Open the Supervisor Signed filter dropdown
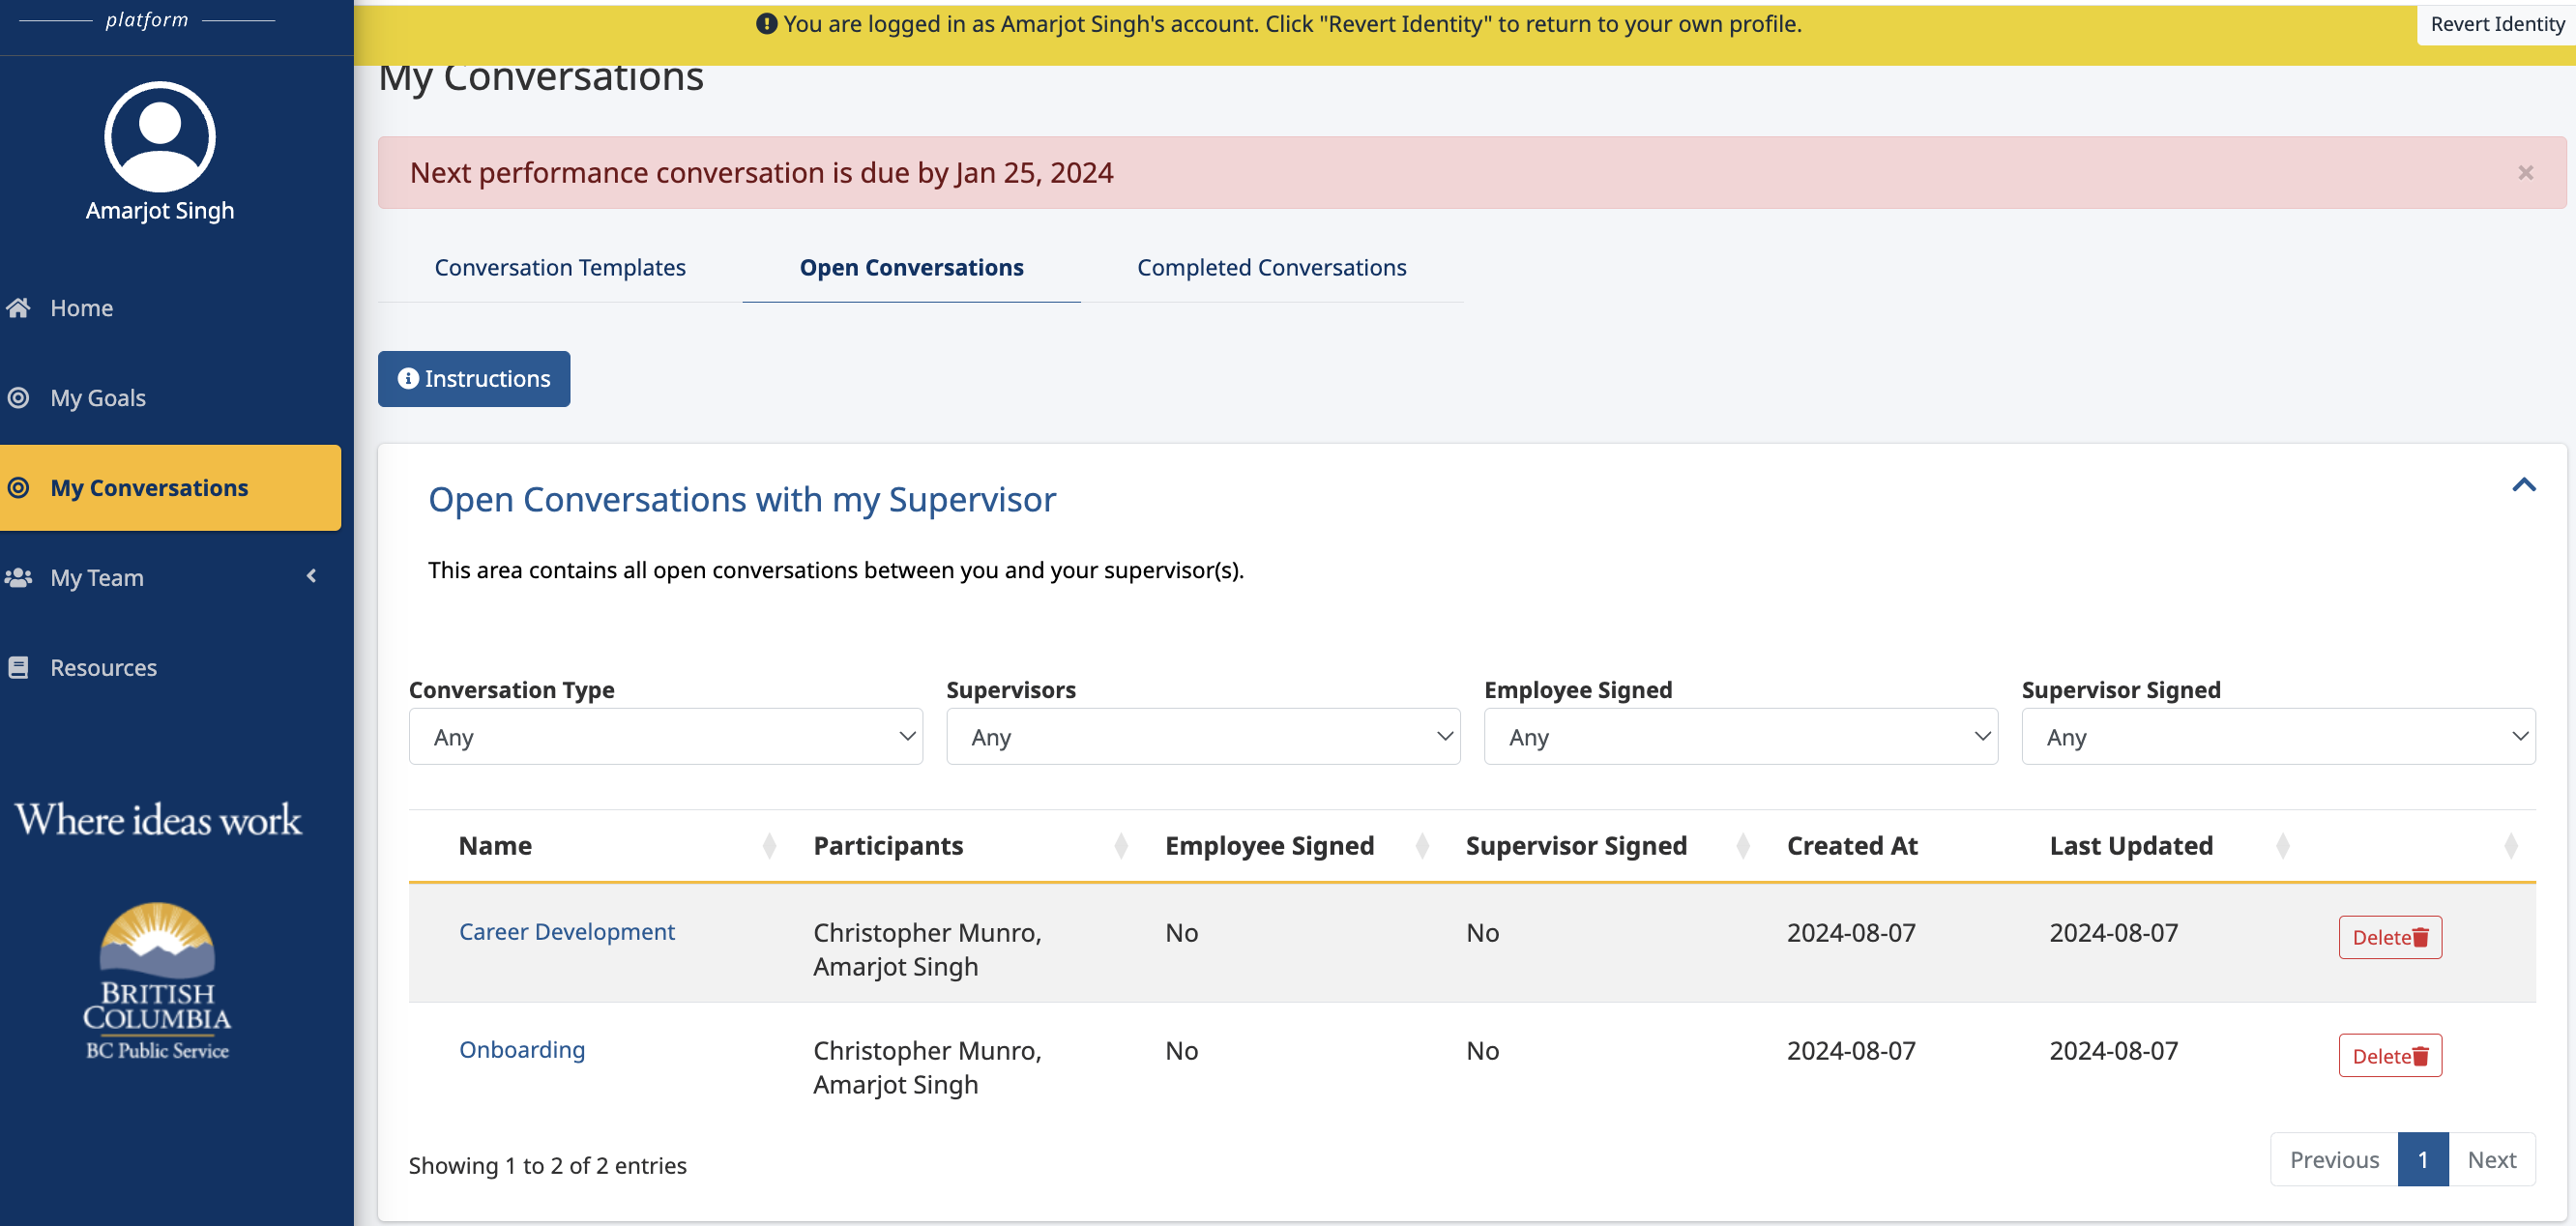 click(2278, 737)
